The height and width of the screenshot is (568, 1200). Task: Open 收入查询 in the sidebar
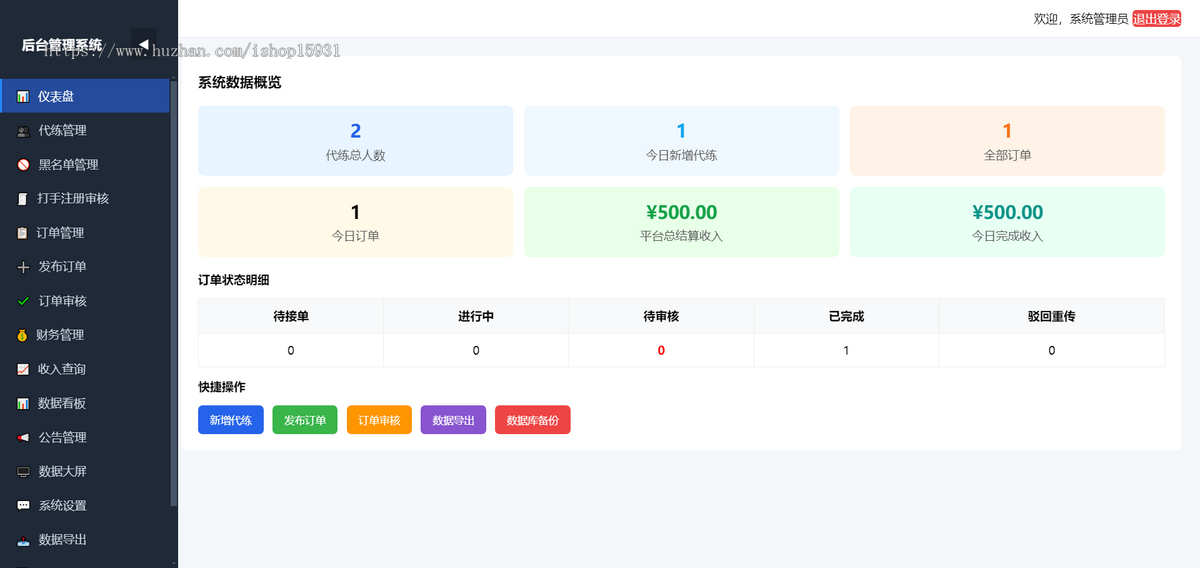85,369
